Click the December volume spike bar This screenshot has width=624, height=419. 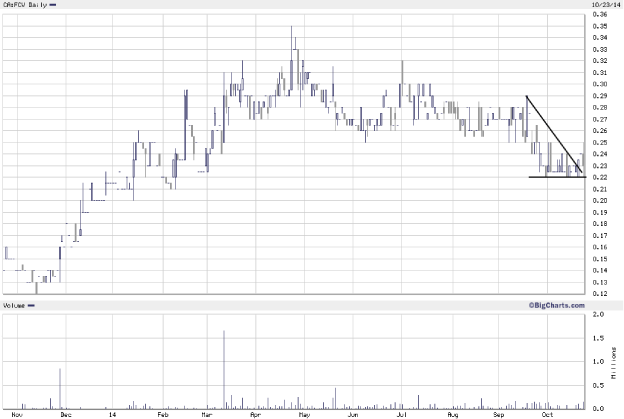(x=60, y=388)
